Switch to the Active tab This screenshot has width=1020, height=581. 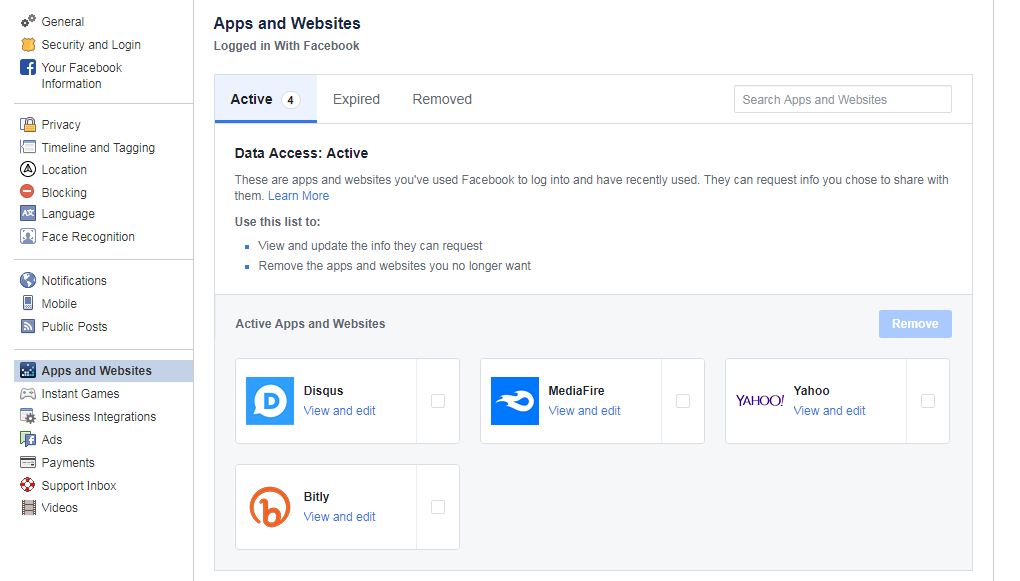click(265, 99)
